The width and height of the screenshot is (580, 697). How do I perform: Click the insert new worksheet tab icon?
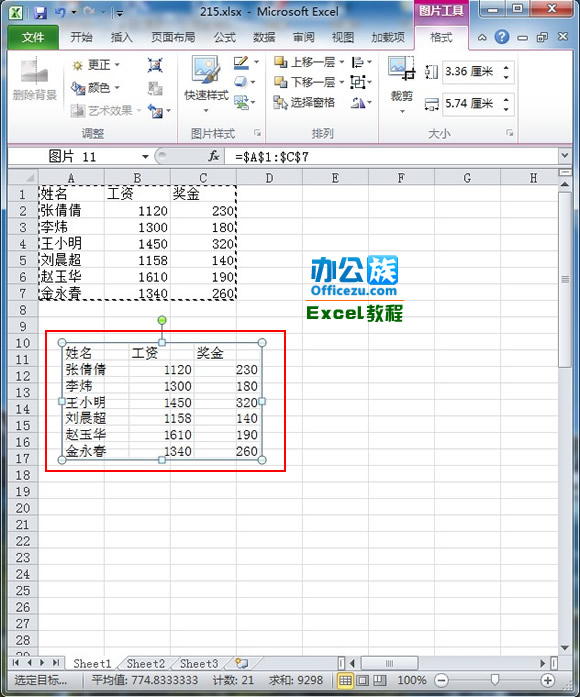[241, 664]
